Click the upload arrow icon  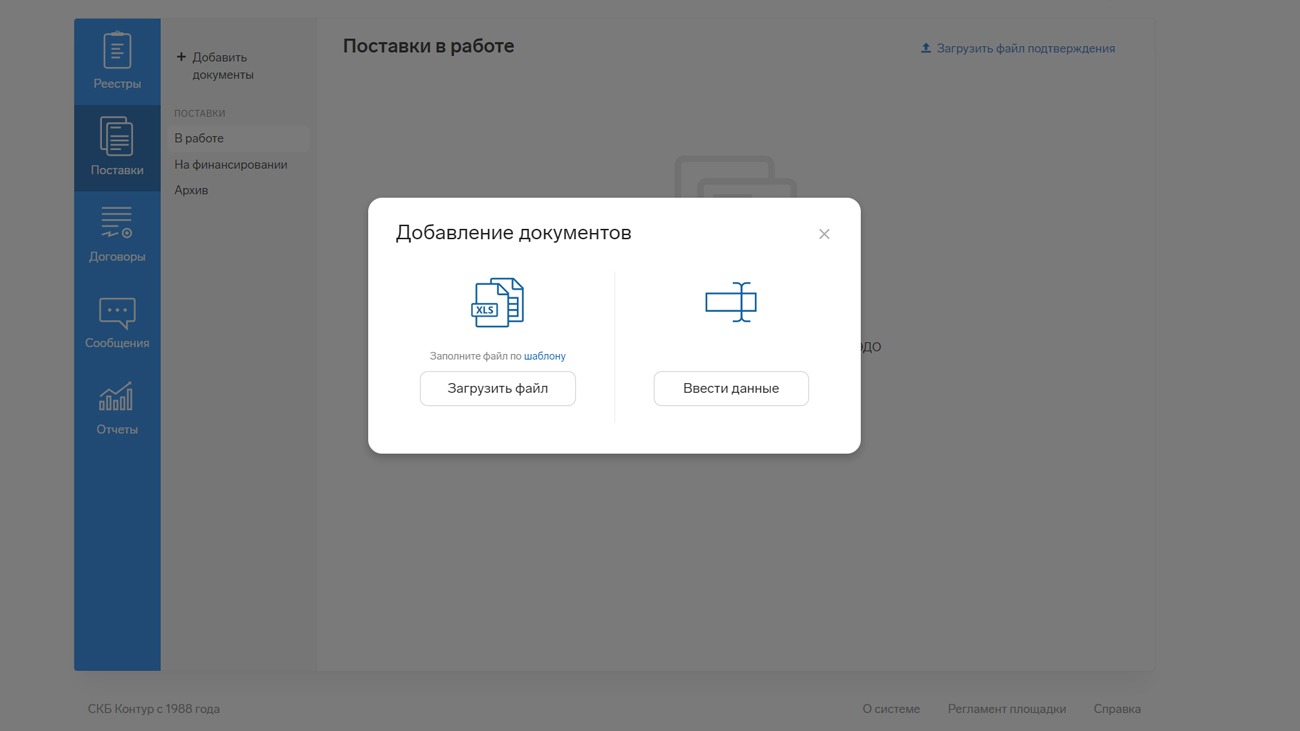click(926, 48)
